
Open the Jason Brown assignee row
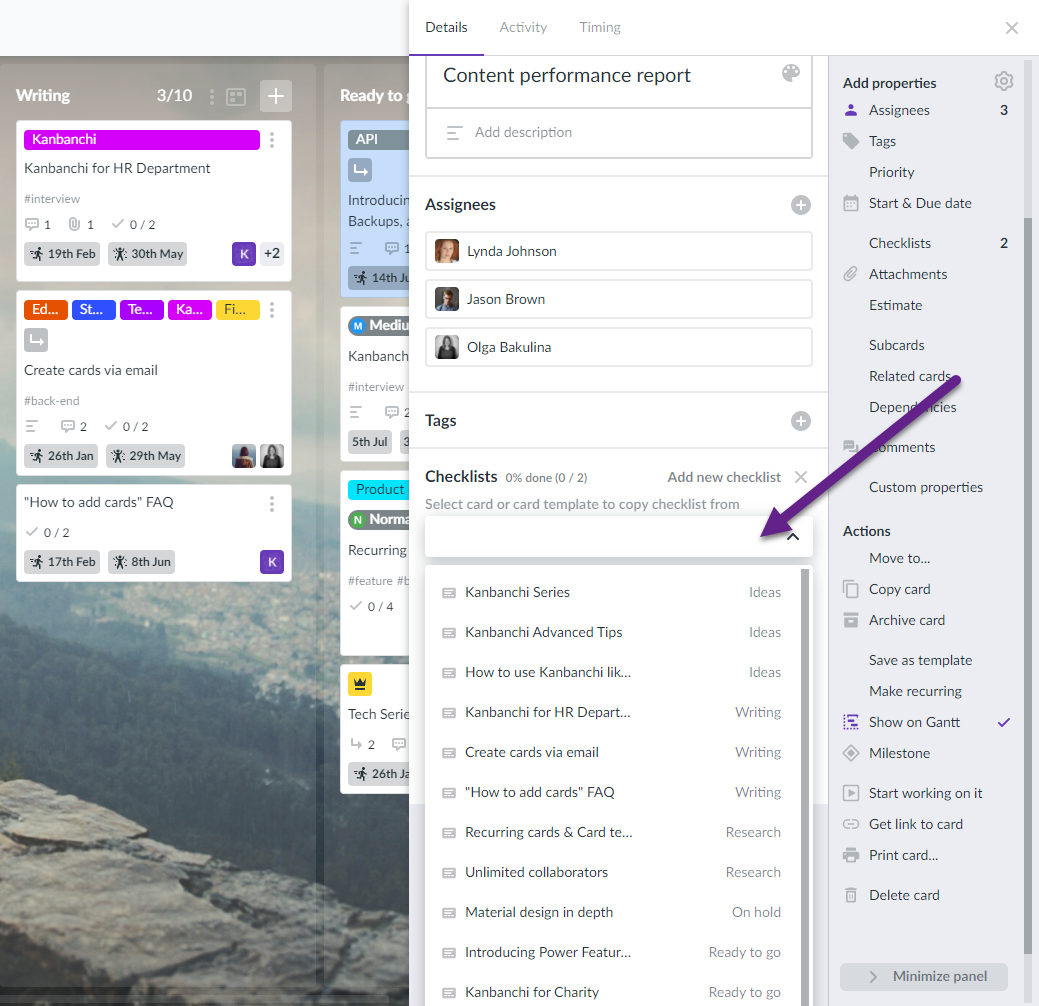pyautogui.click(x=619, y=300)
